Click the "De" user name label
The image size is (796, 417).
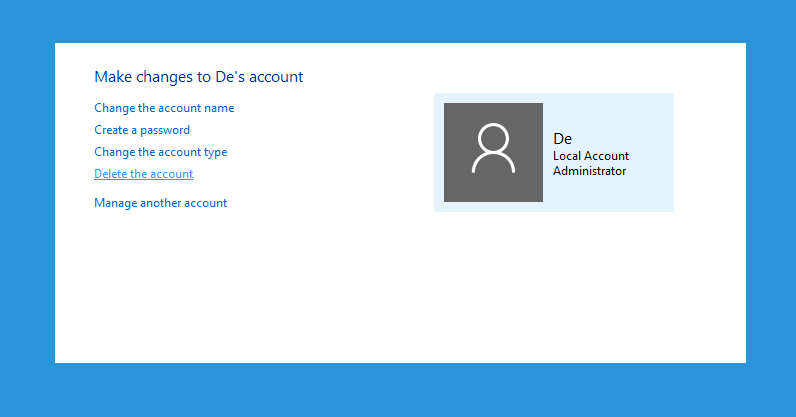pyautogui.click(x=562, y=139)
